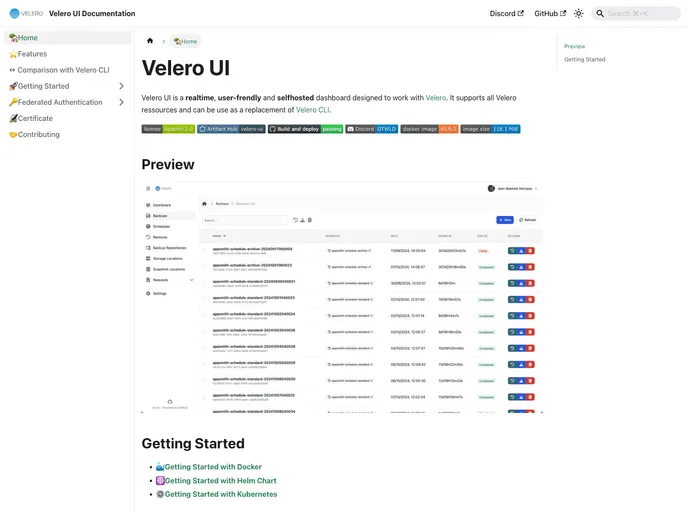Click the Velero logo in header
This screenshot has height=512, width=688.
26,14
